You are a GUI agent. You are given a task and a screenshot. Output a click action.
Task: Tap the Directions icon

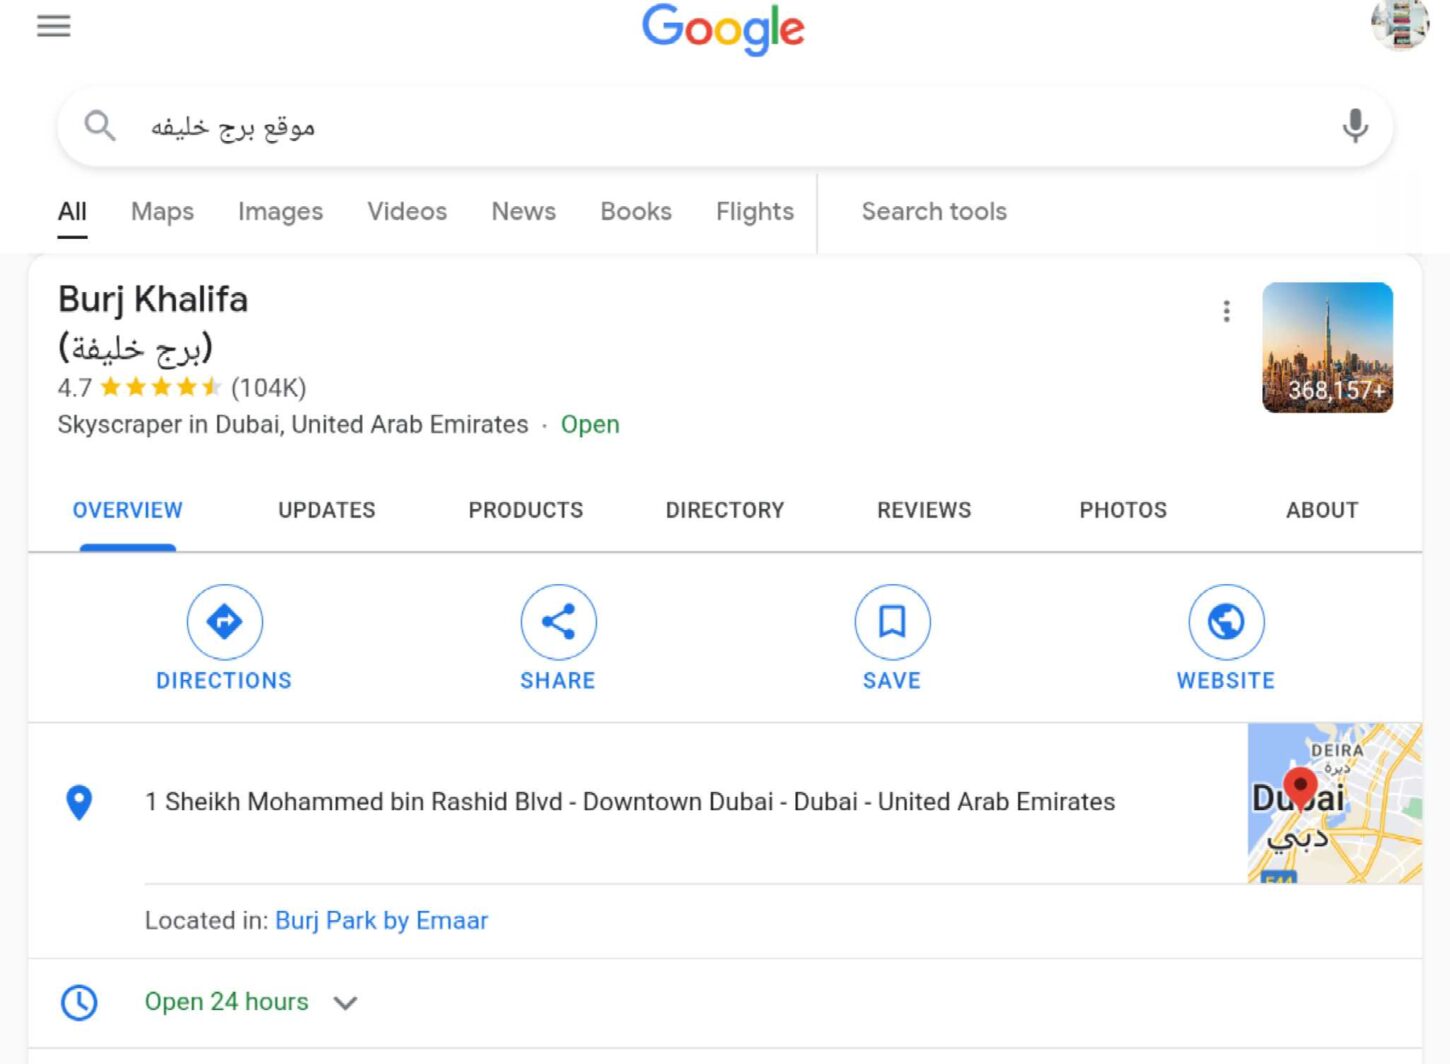224,622
